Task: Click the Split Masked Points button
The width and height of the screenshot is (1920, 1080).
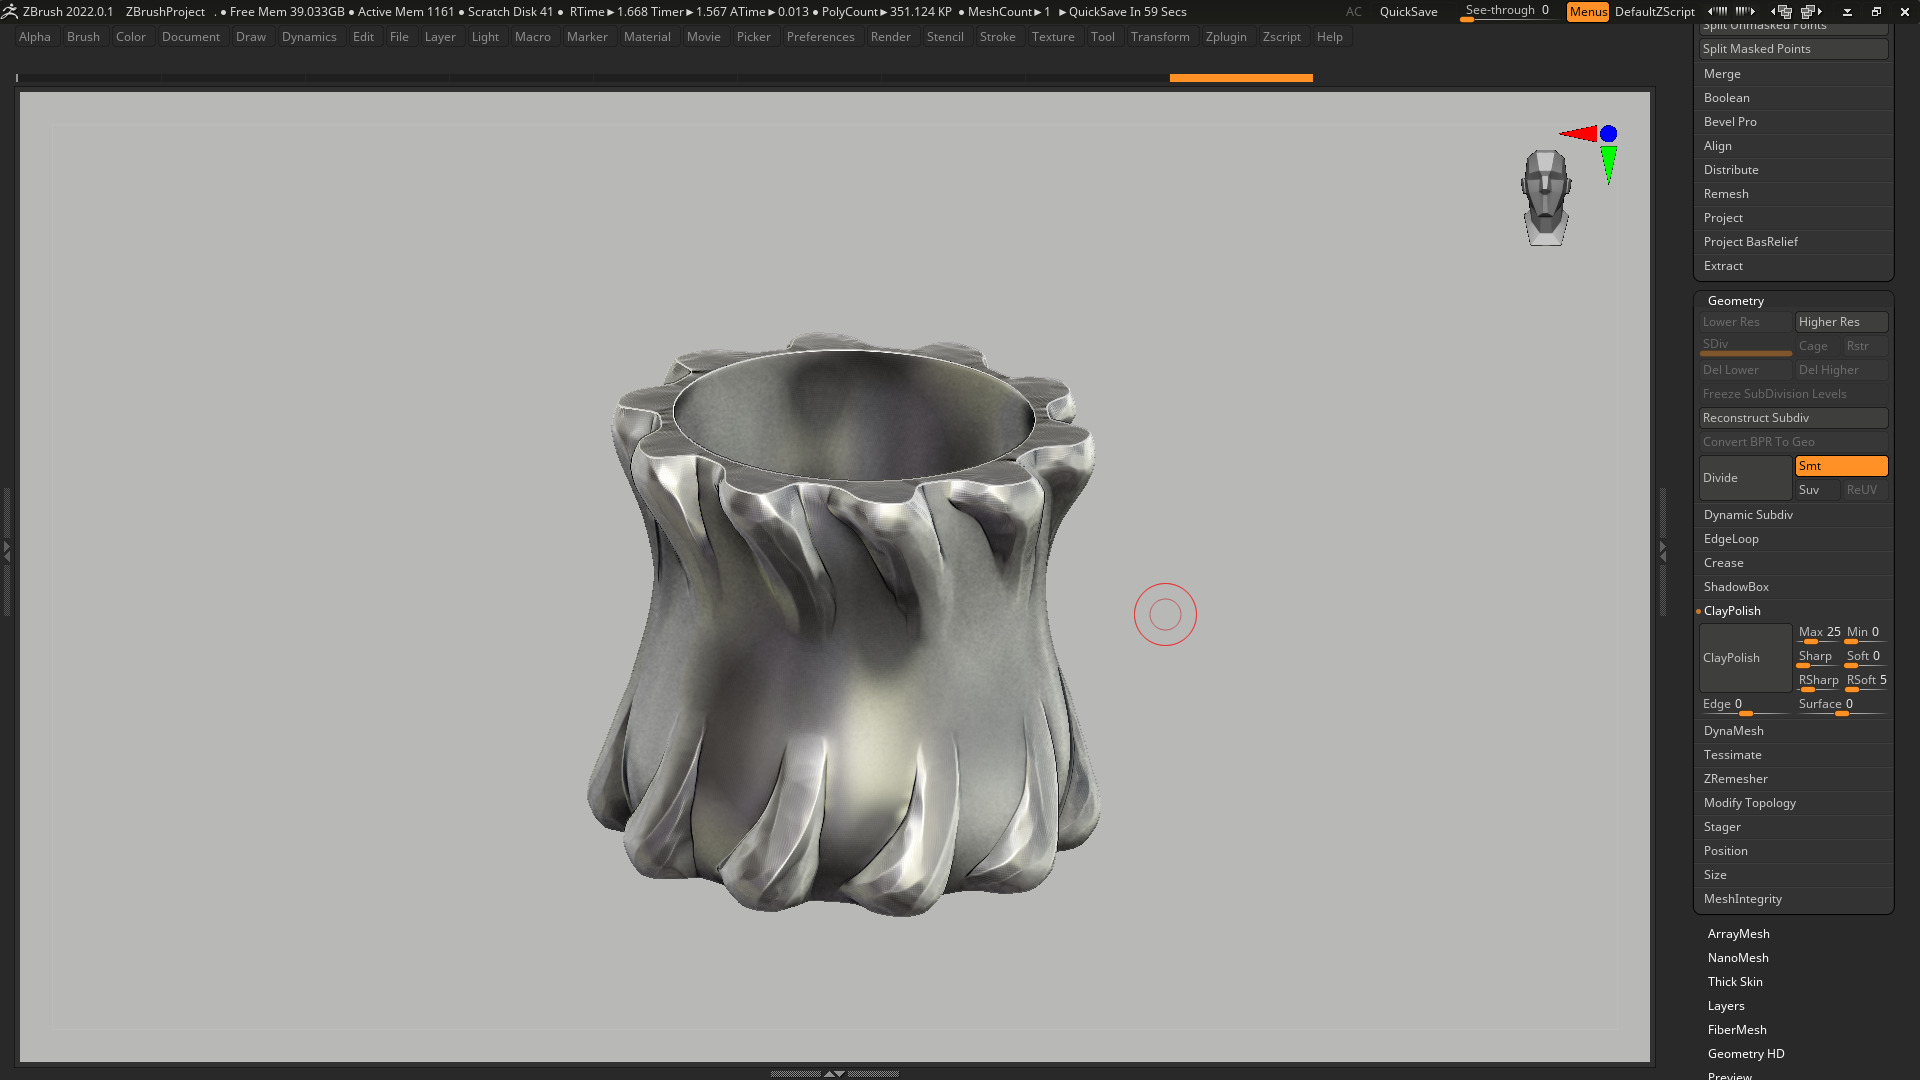Action: coord(1793,49)
